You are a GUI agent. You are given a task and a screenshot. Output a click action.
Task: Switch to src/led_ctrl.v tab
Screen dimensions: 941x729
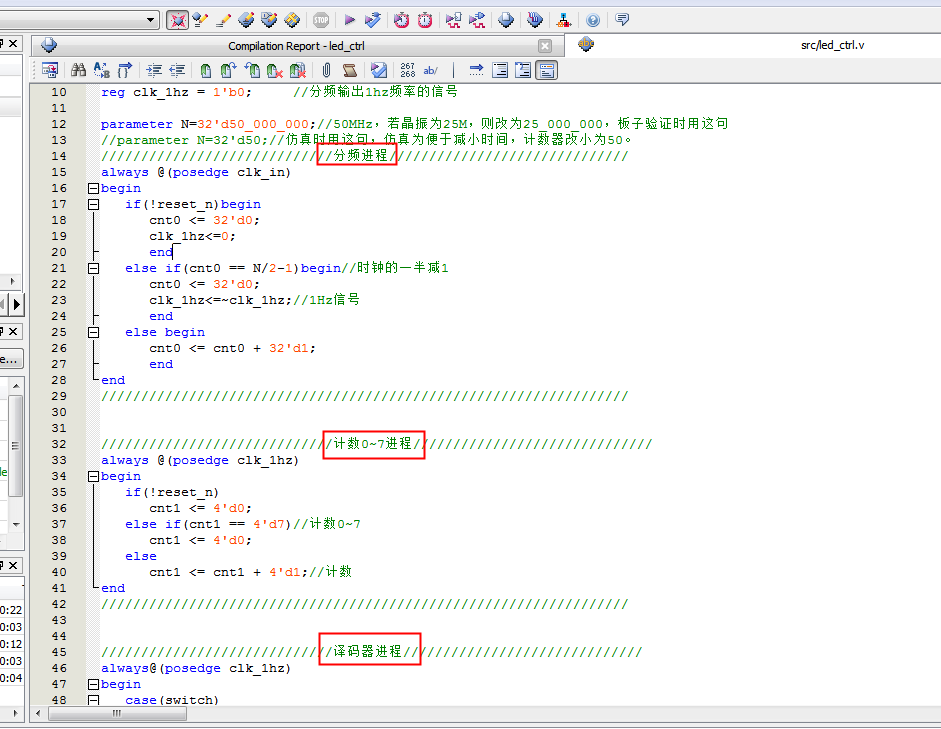(x=832, y=45)
